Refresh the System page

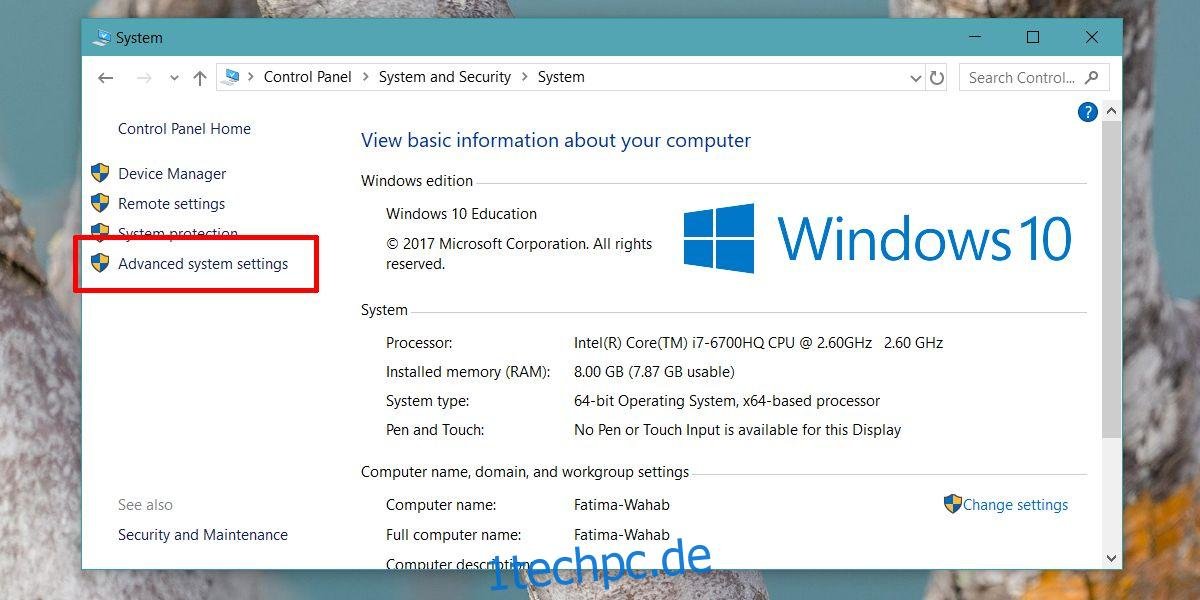pos(937,77)
